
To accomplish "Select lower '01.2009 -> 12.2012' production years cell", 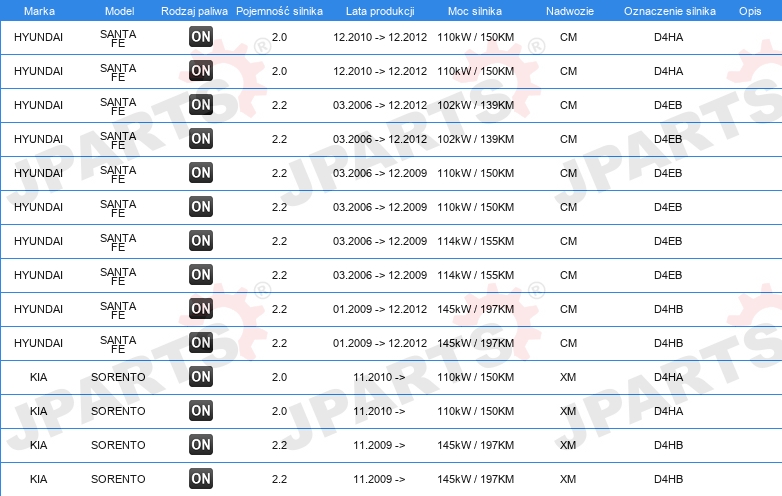I will point(380,343).
